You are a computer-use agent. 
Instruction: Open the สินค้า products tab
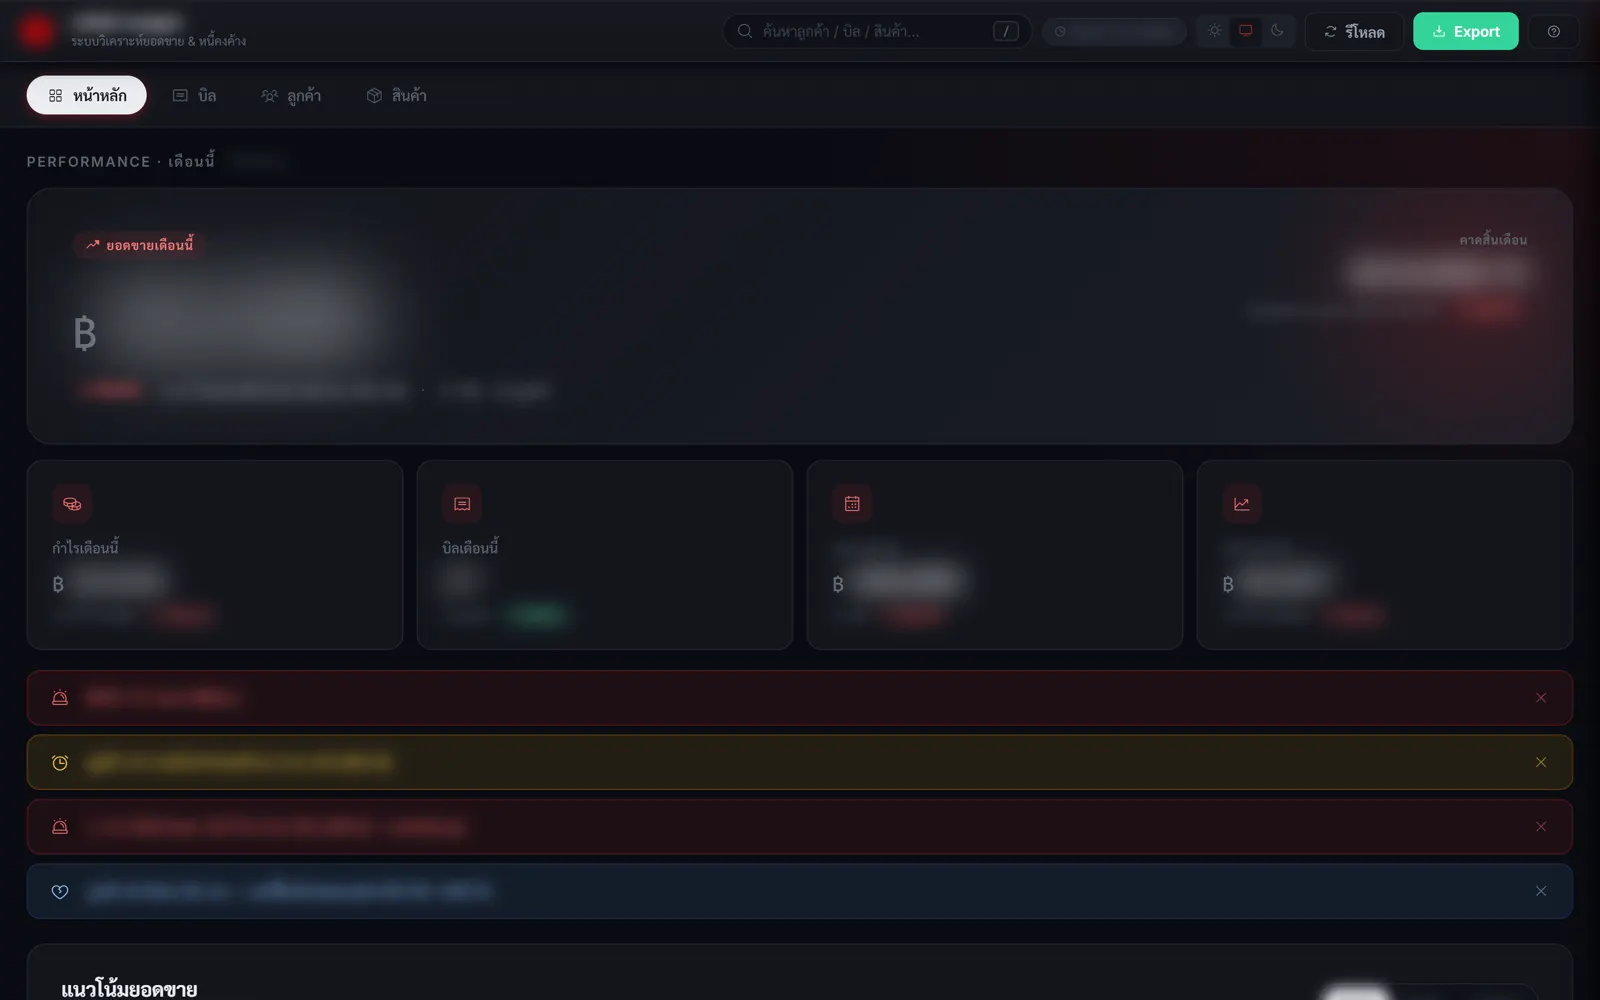coord(396,95)
